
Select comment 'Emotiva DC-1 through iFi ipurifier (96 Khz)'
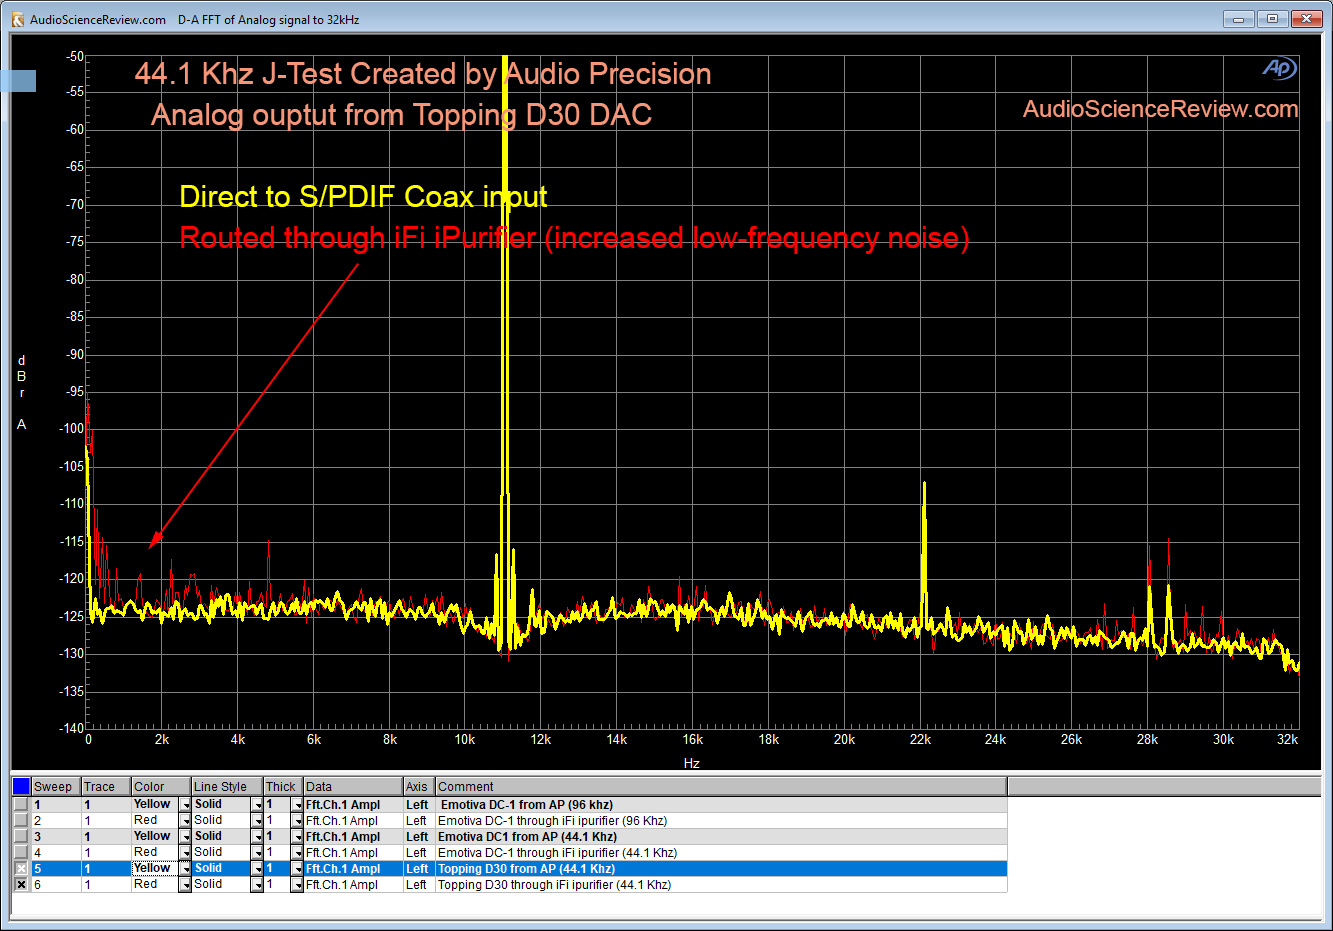(552, 821)
